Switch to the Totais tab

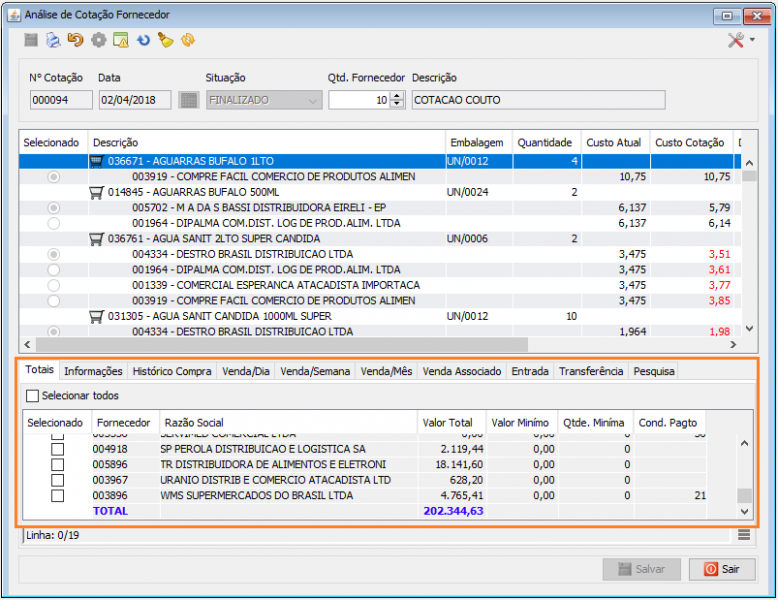click(x=40, y=370)
